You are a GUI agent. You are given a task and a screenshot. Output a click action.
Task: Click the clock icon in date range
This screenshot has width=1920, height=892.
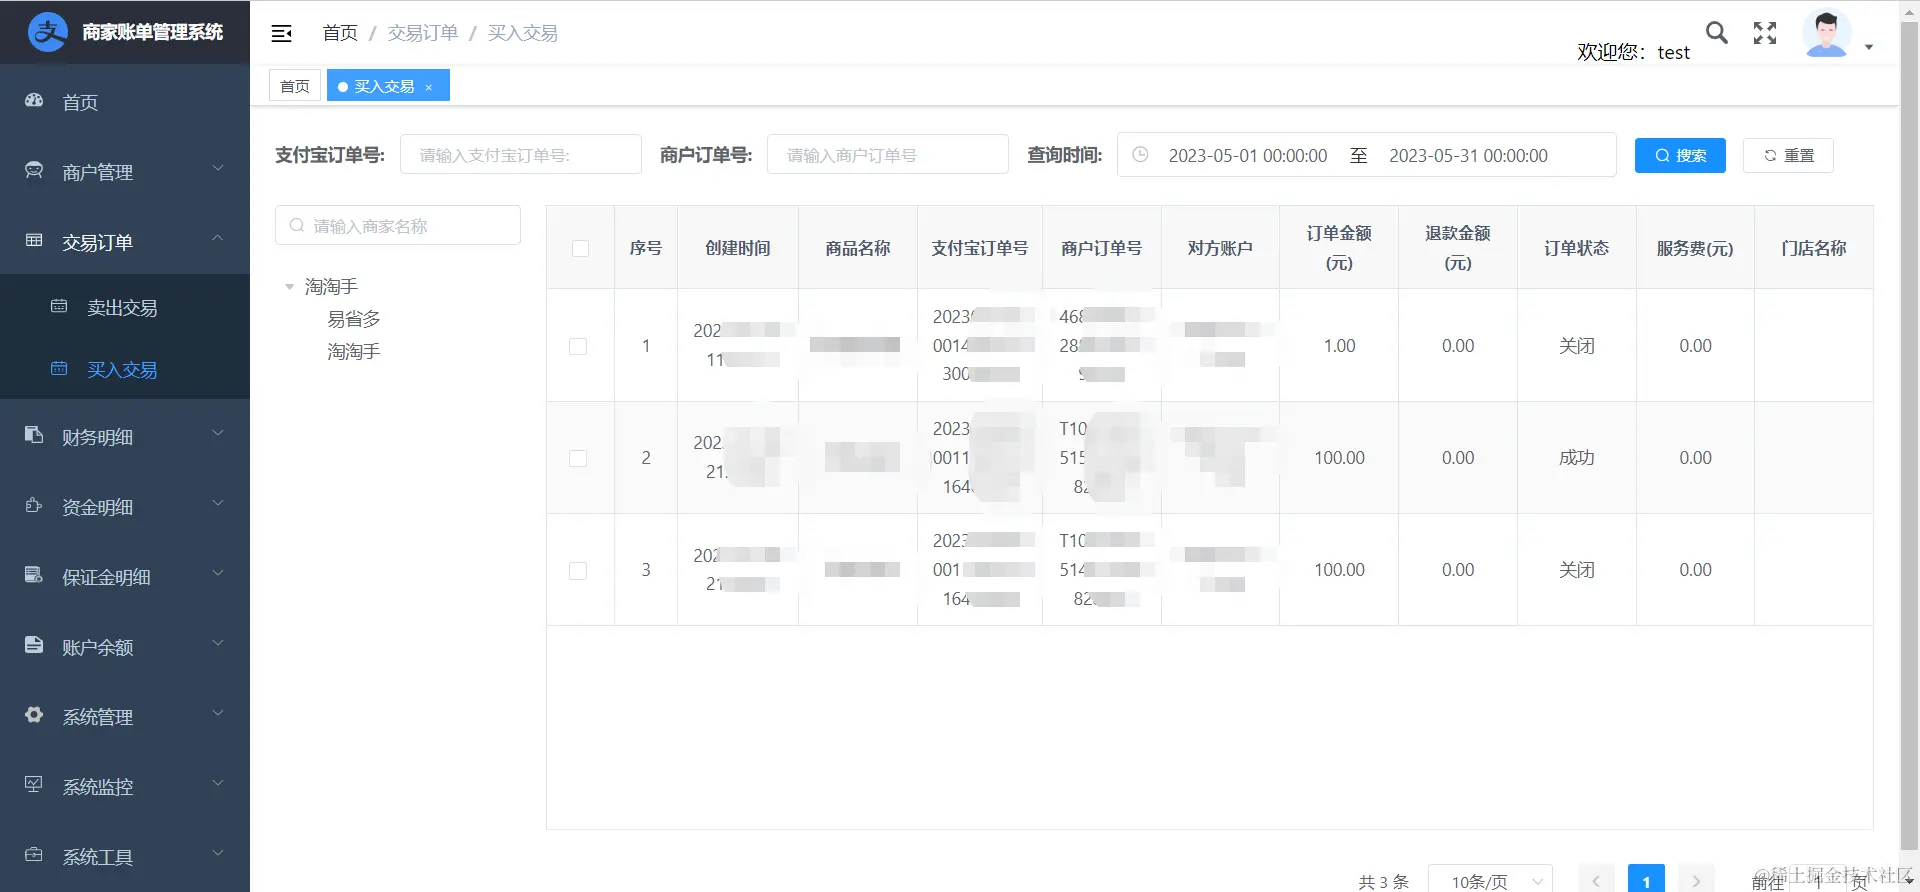[1140, 155]
